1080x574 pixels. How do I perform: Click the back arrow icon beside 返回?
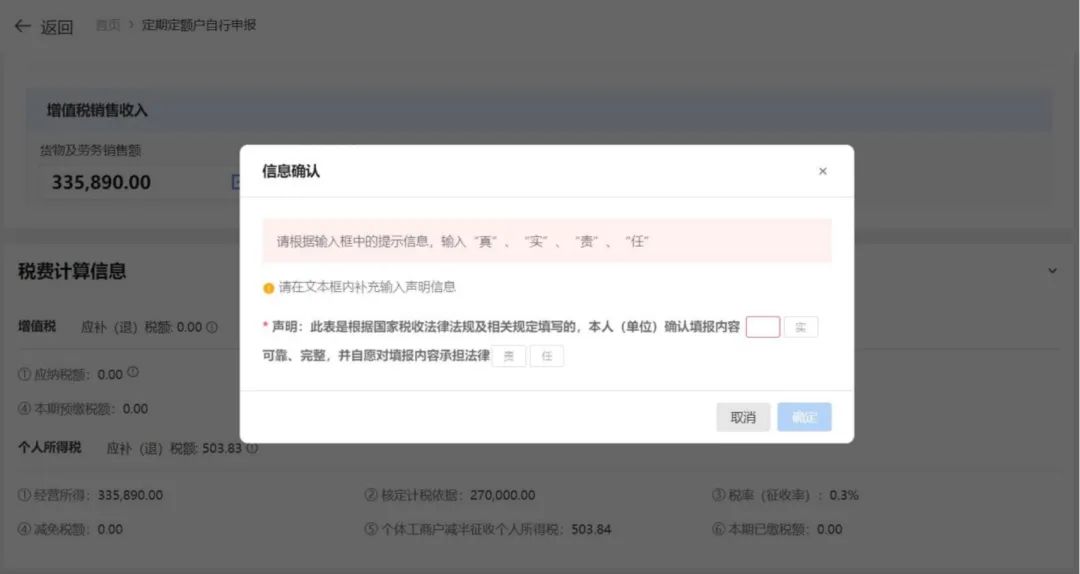pos(22,26)
